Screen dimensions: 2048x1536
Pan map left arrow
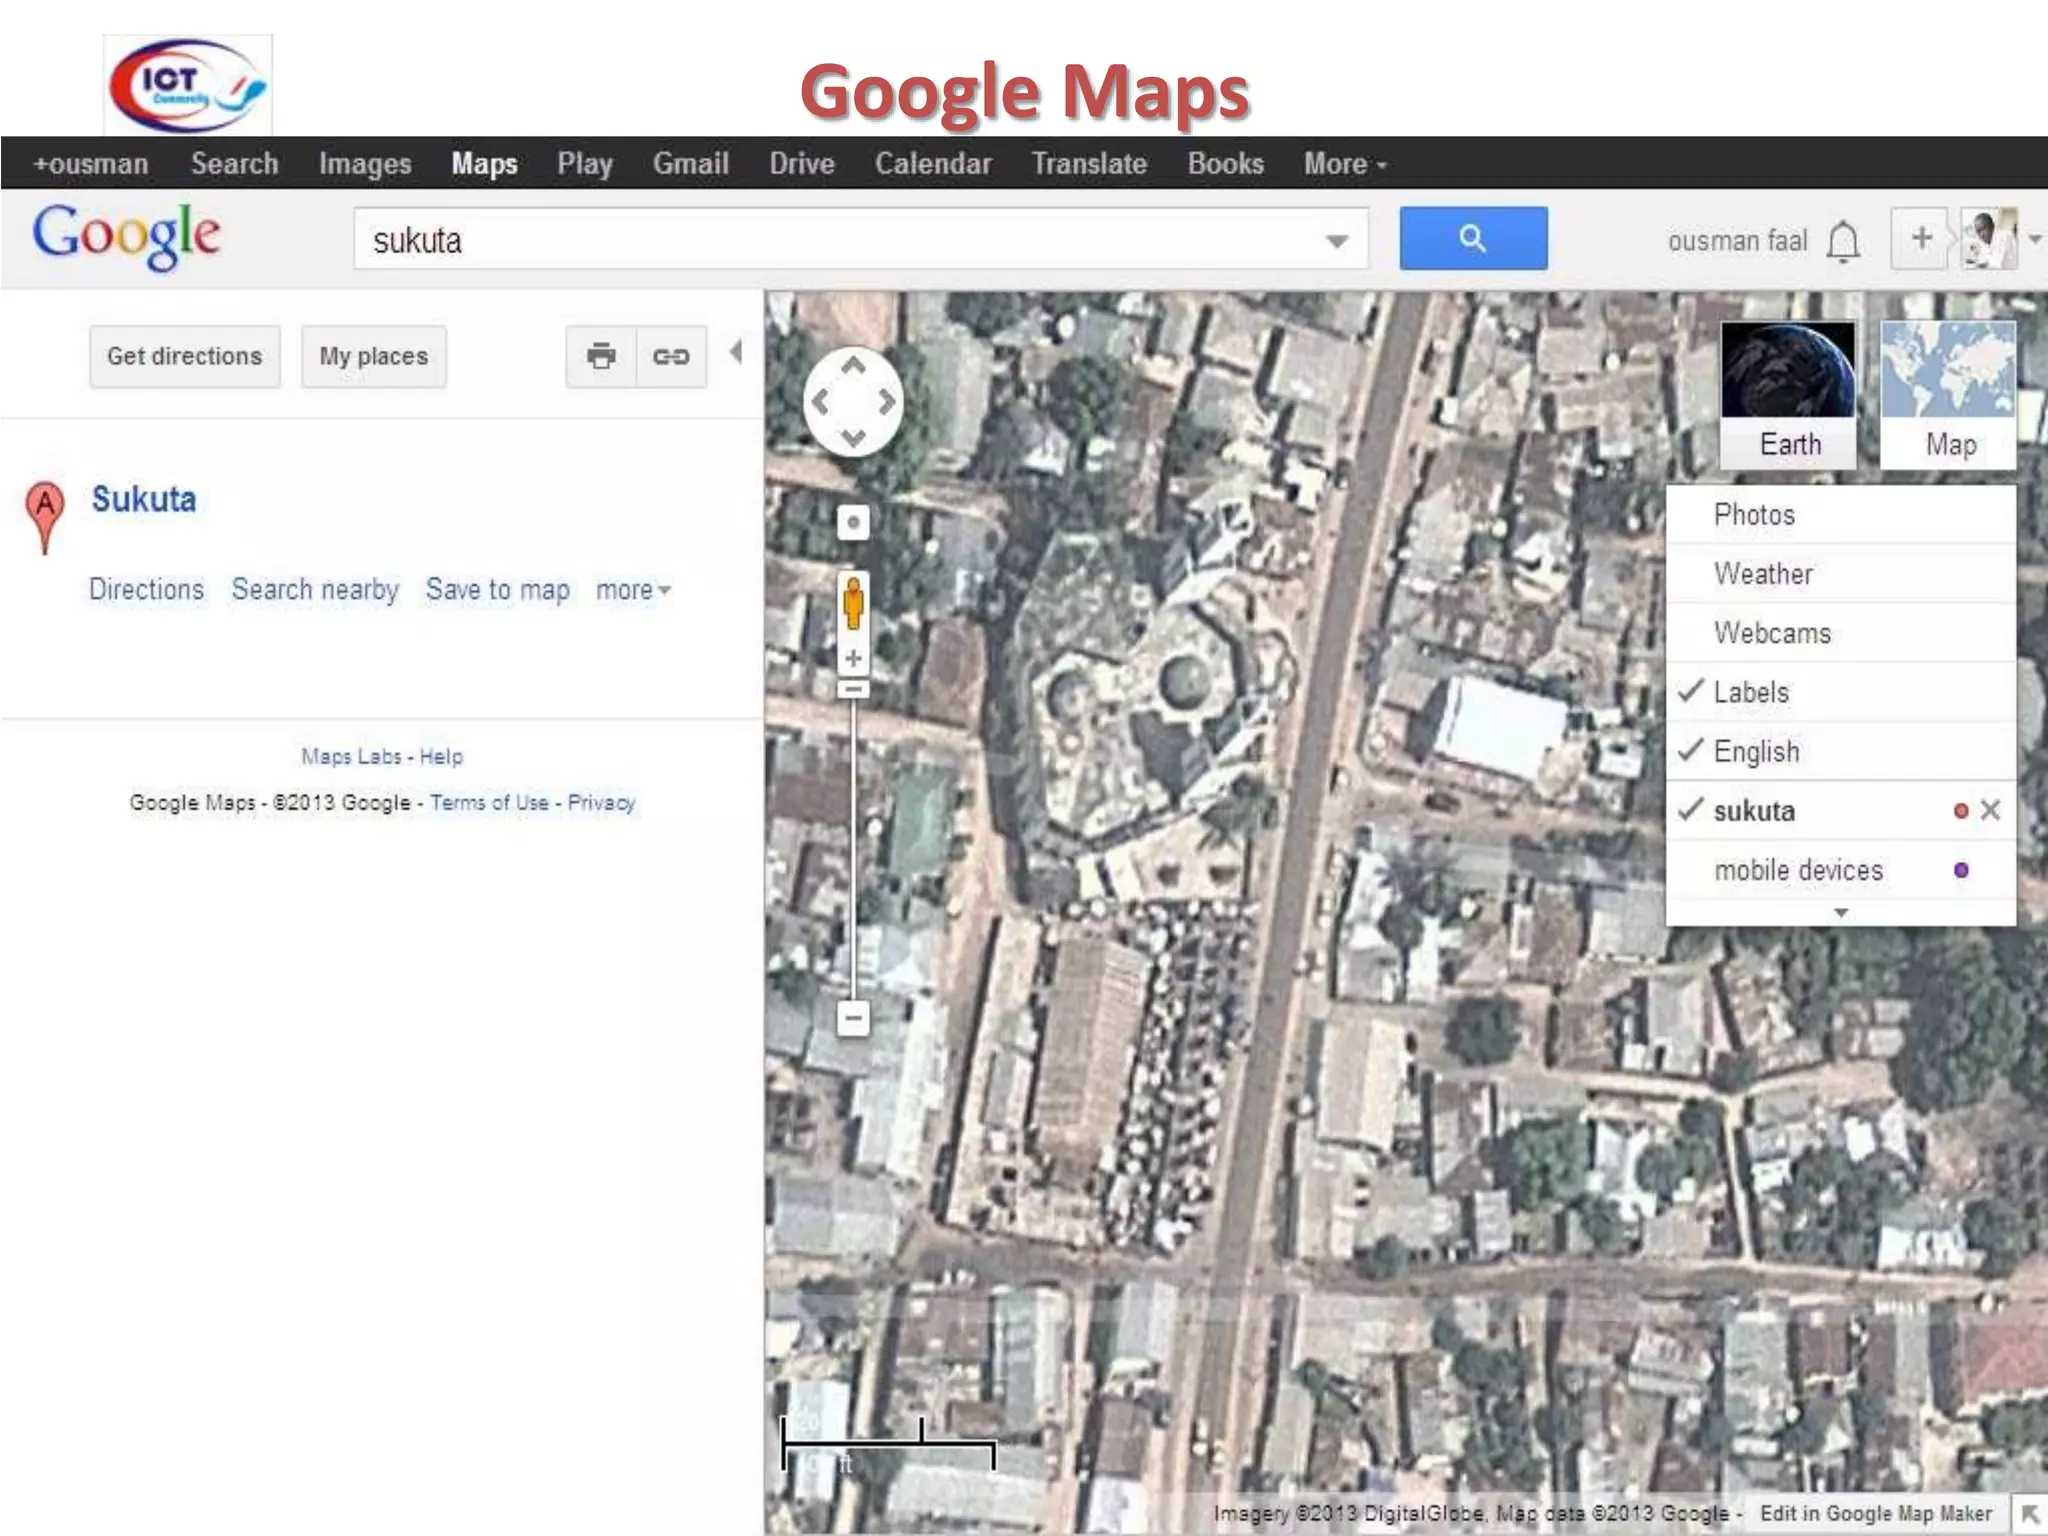[x=820, y=402]
